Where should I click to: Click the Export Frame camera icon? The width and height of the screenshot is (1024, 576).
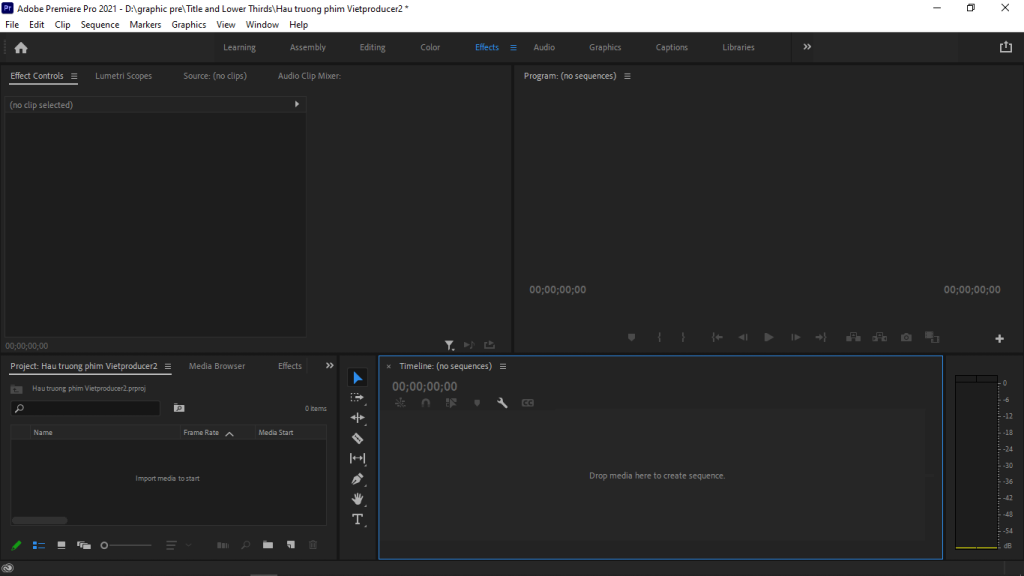point(905,337)
